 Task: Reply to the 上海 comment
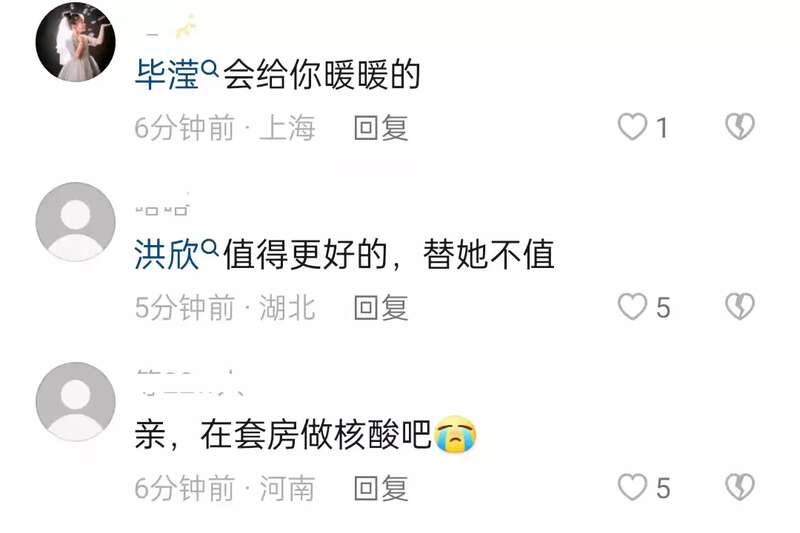coord(381,128)
